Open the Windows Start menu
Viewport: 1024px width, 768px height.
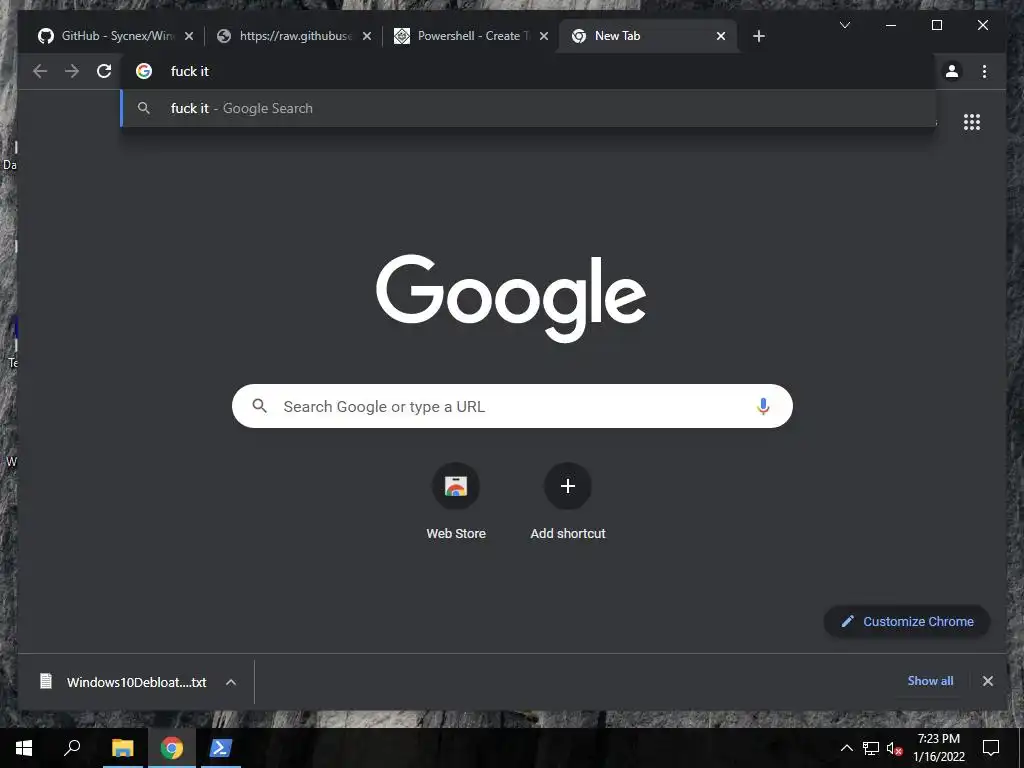[x=24, y=748]
